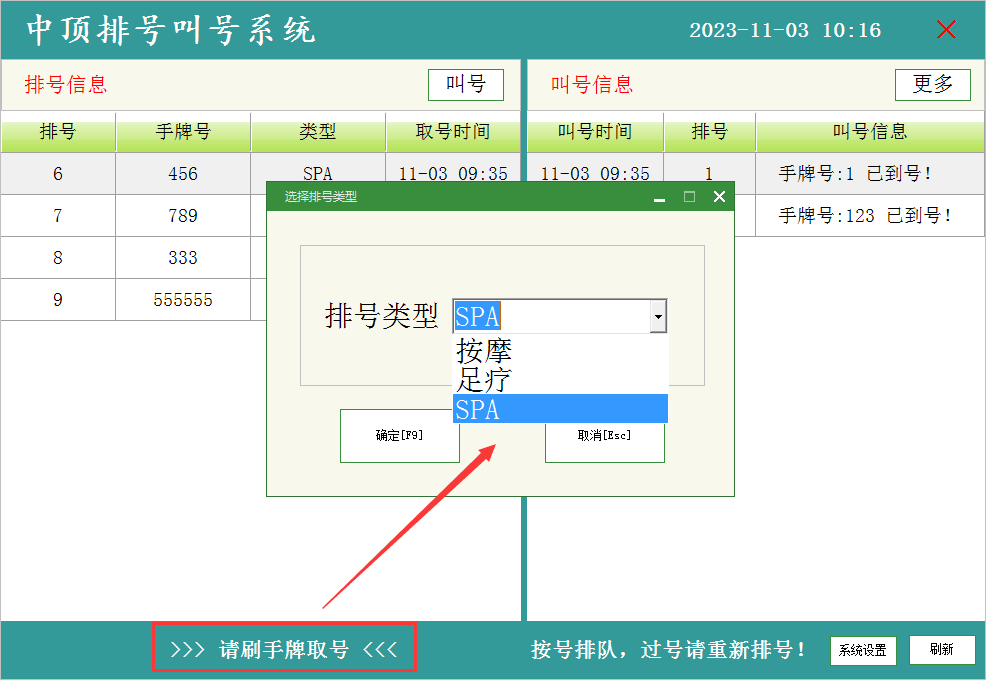Maximize the 选择排号类型 dialog
986x681 pixels.
[x=689, y=197]
